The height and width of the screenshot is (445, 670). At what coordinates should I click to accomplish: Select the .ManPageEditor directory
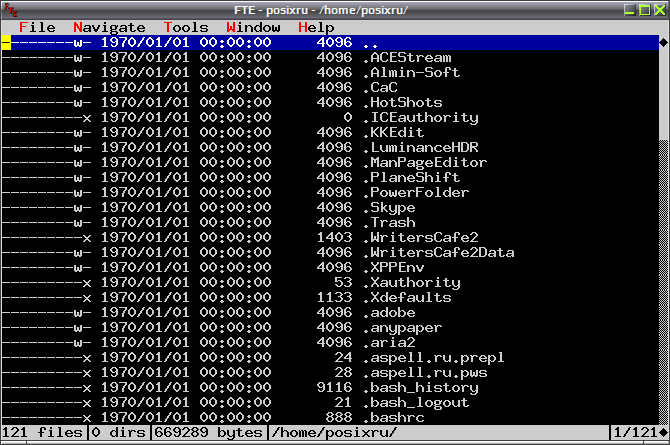click(330, 162)
